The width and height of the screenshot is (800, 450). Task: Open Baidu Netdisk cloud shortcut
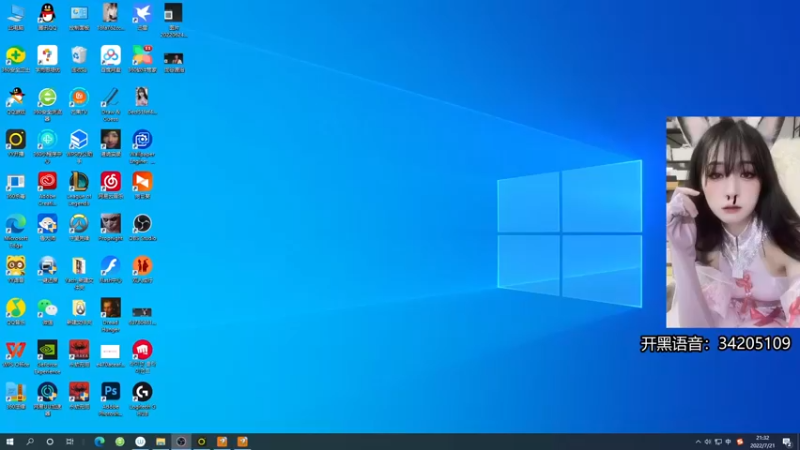pyautogui.click(x=111, y=59)
